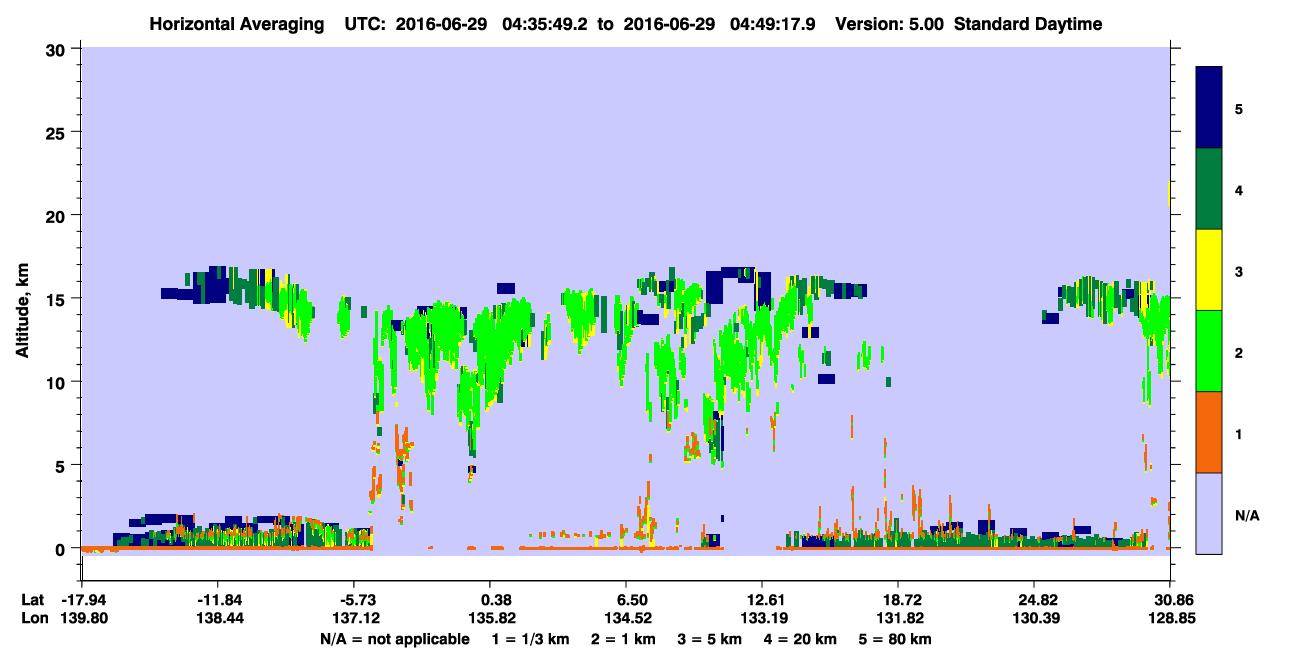Click the '1 = 1/3 km' legend entry
This screenshot has height=667, width=1300.
click(x=530, y=638)
